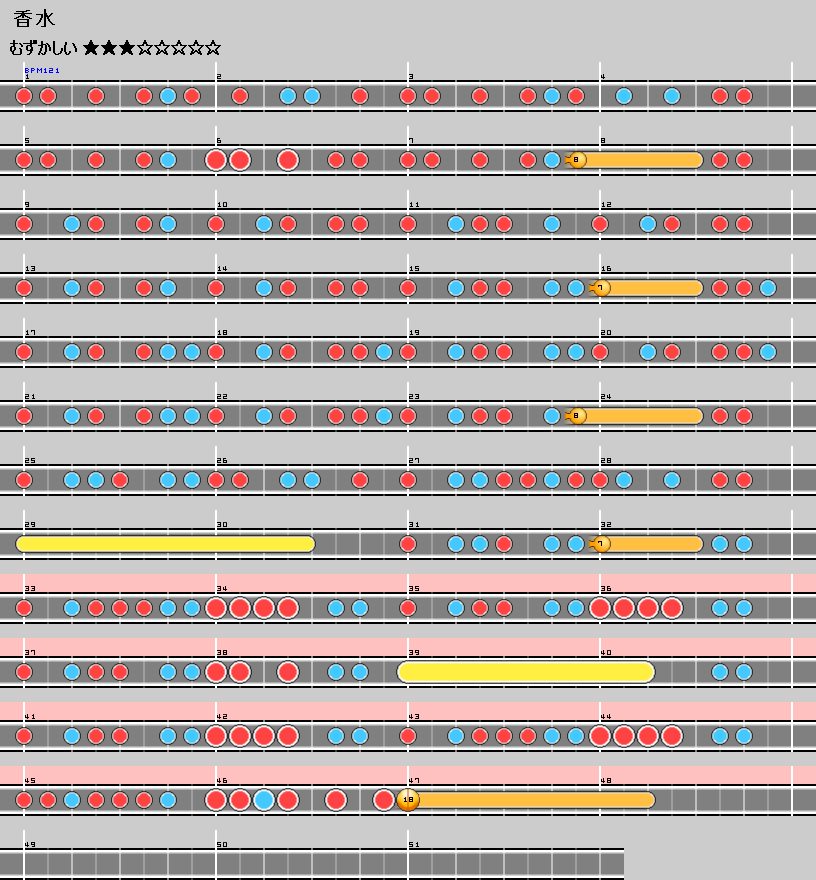Select the balloon note head before measure 16
Image resolution: width=816 pixels, height=880 pixels.
601,288
